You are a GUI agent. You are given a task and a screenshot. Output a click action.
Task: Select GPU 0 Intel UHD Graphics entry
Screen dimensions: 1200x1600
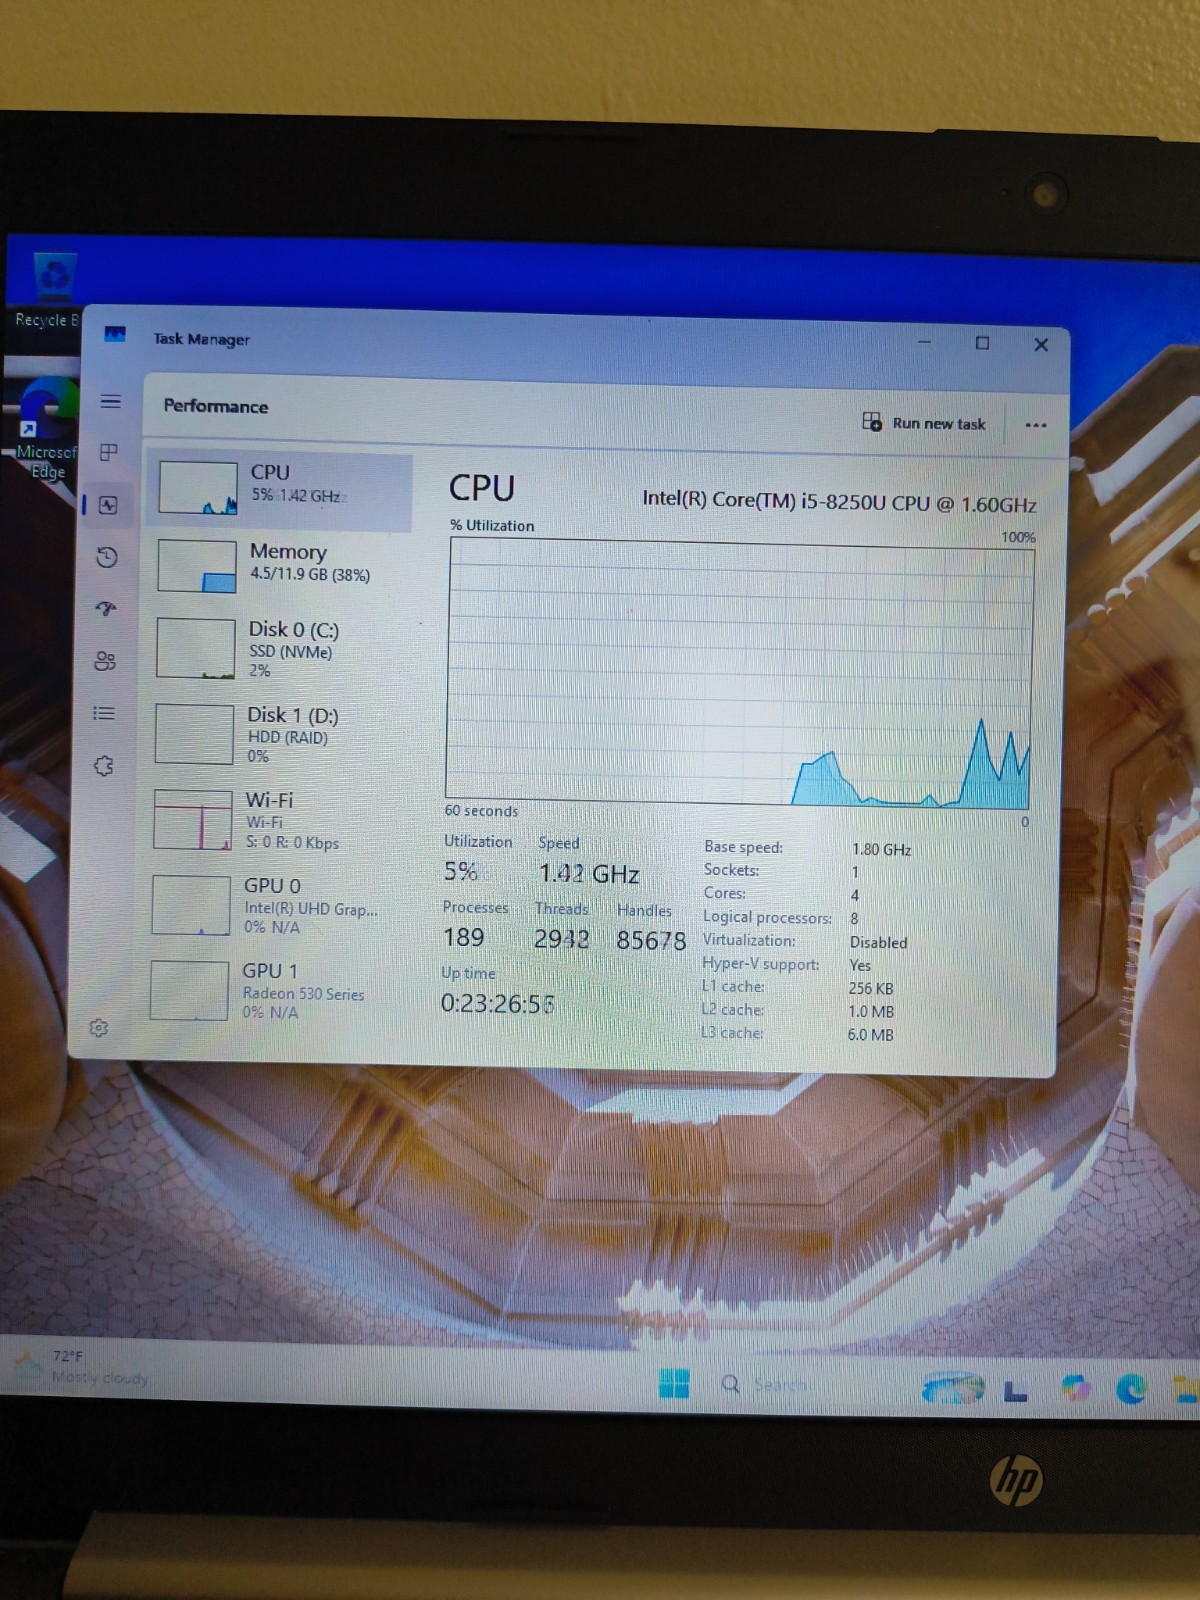pos(271,905)
